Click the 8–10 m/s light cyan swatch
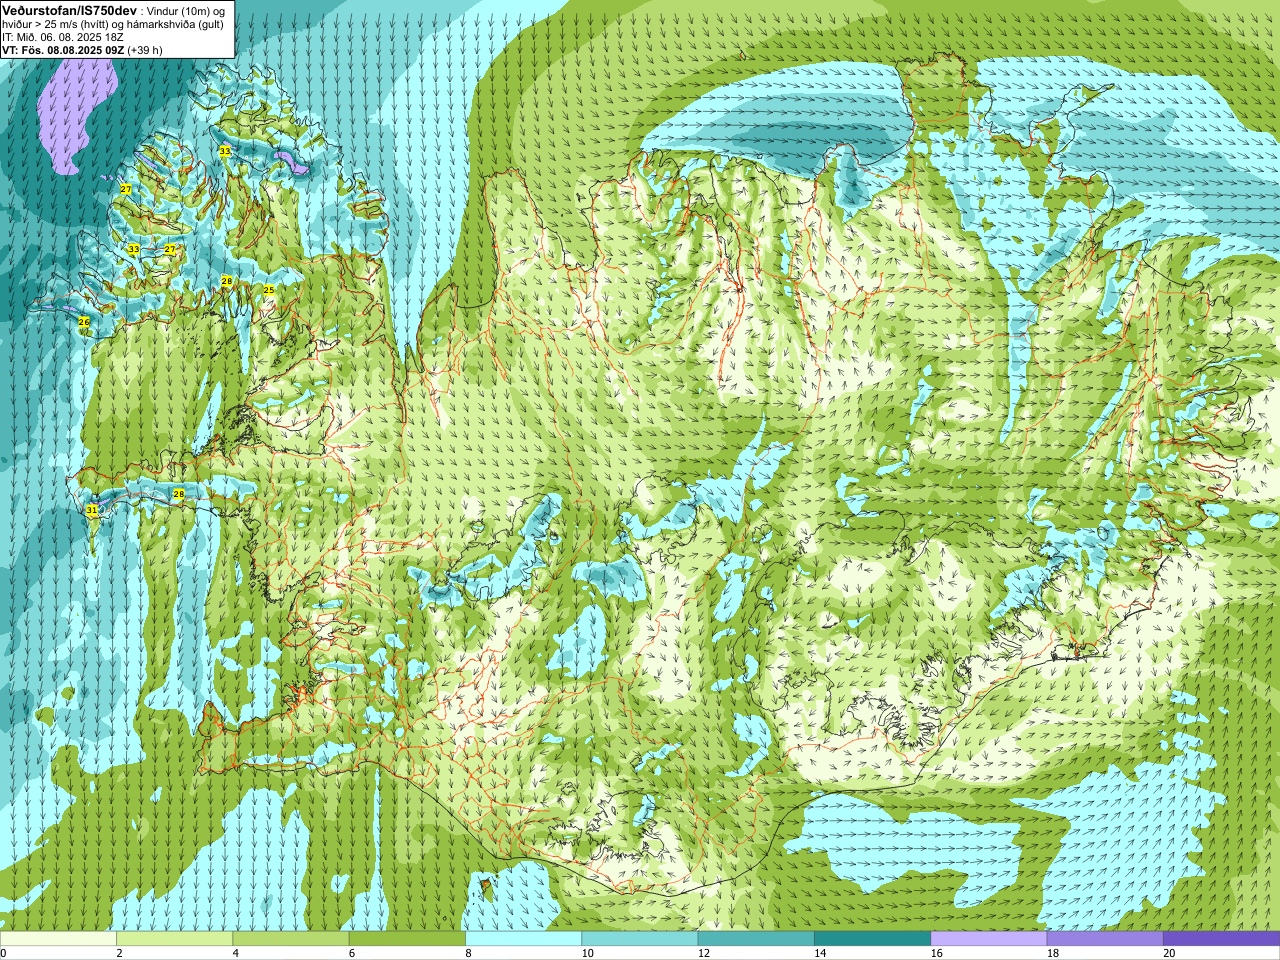The height and width of the screenshot is (960, 1280). tap(523, 939)
